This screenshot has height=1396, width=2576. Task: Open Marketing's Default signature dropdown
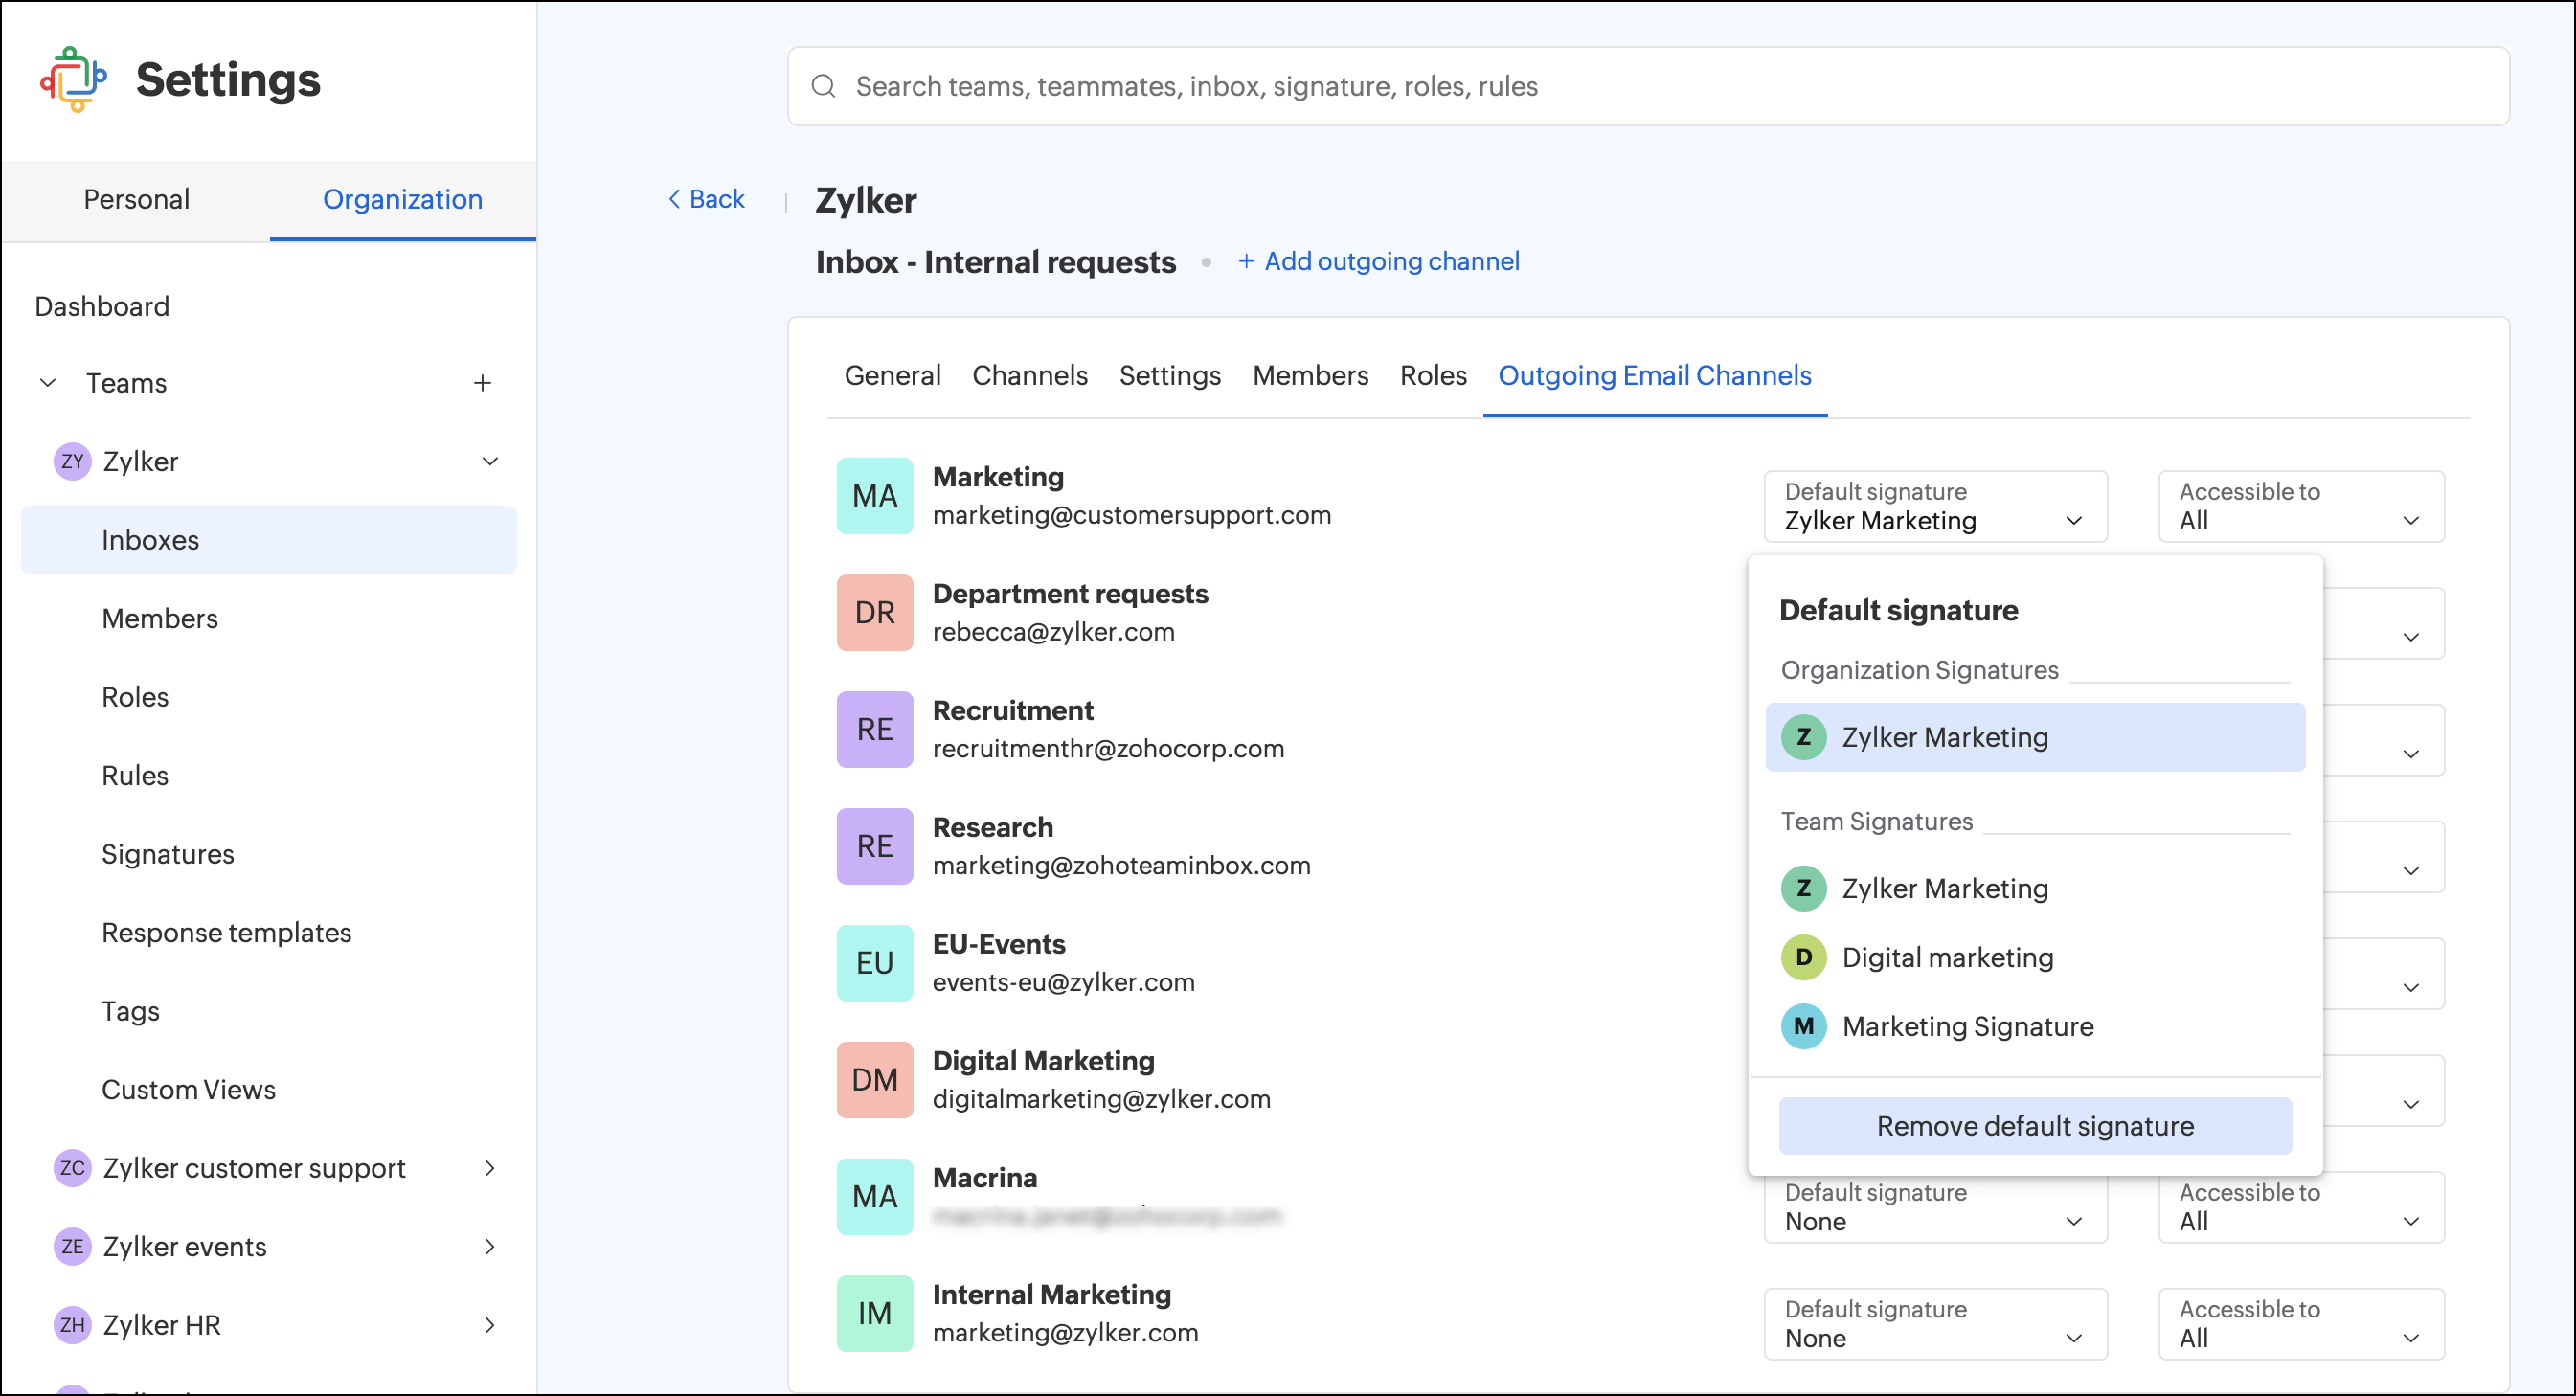1936,507
